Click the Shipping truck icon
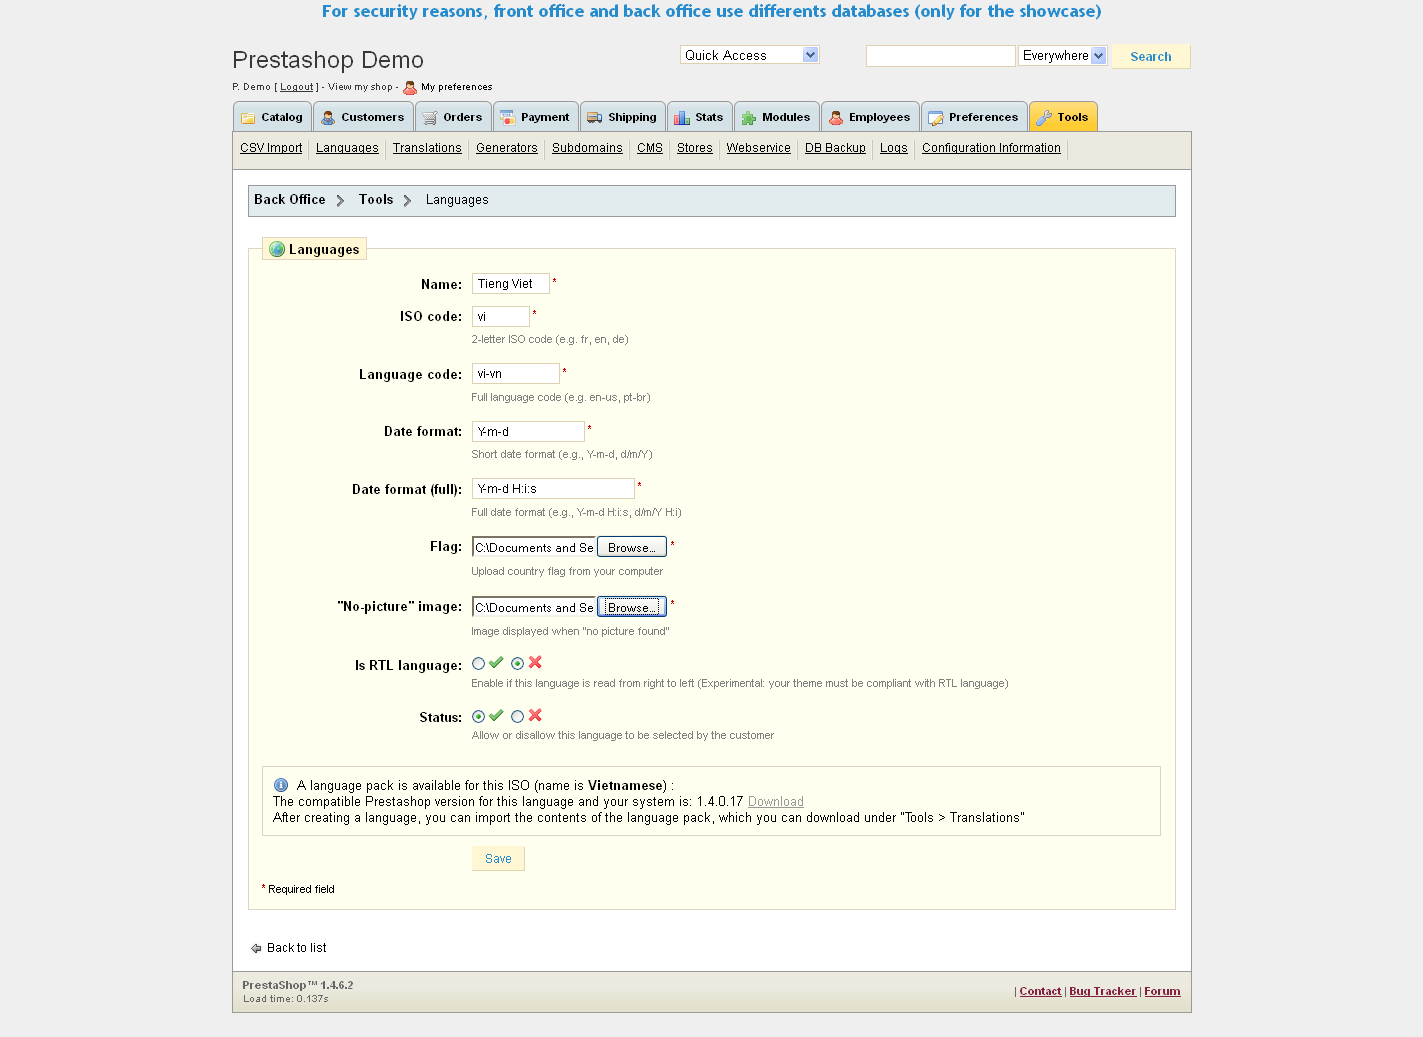Image resolution: width=1423 pixels, height=1037 pixels. click(x=595, y=118)
